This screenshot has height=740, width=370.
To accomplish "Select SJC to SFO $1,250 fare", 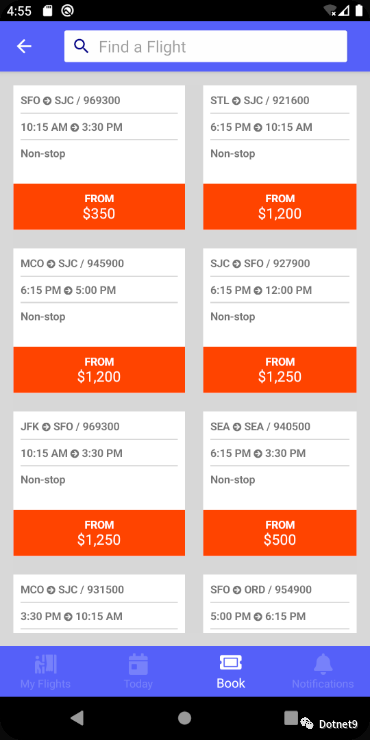I will (x=280, y=370).
